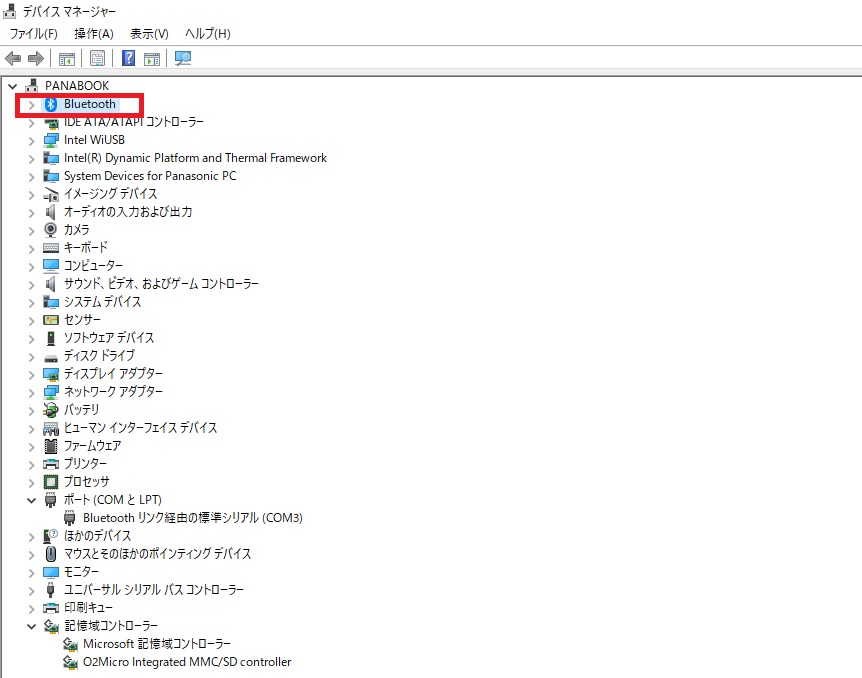The image size is (862, 678).
Task: Click the blue Help question-mark icon
Action: point(128,58)
